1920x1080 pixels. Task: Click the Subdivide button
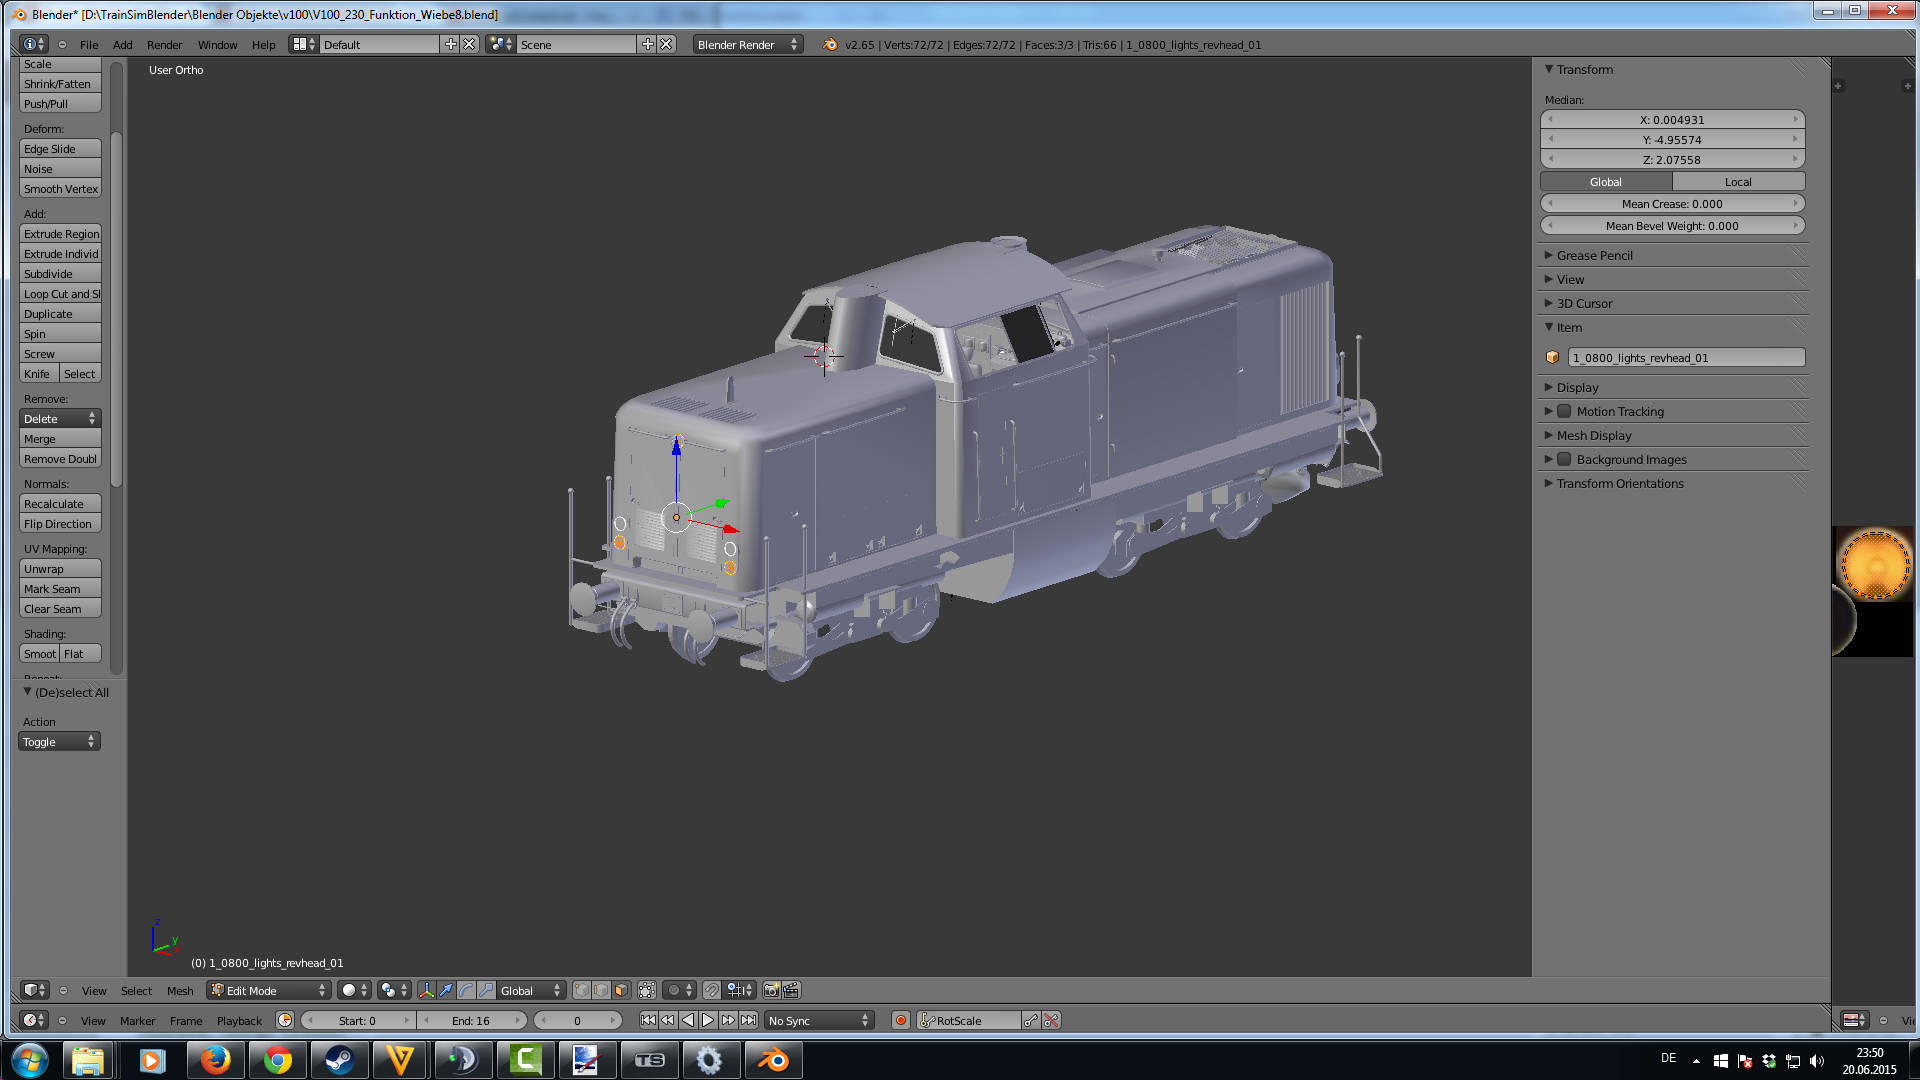(60, 273)
